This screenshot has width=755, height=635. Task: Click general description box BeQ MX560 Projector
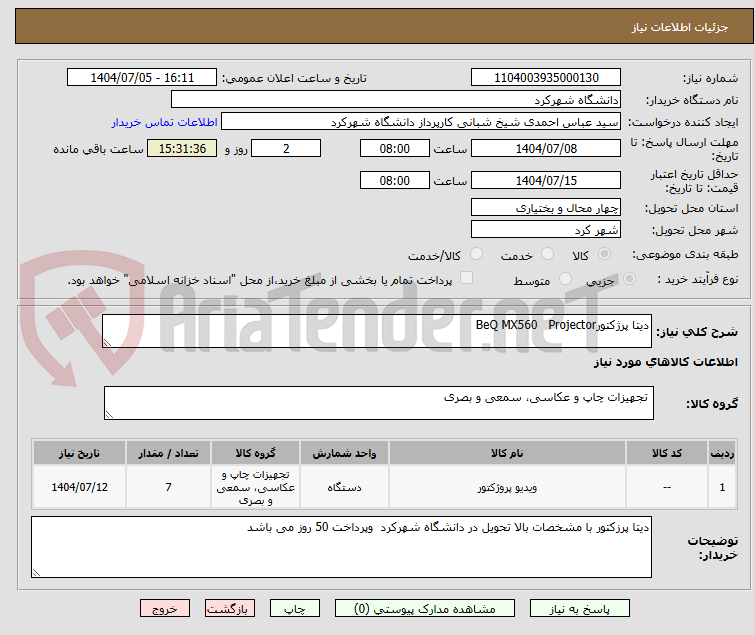(377, 331)
